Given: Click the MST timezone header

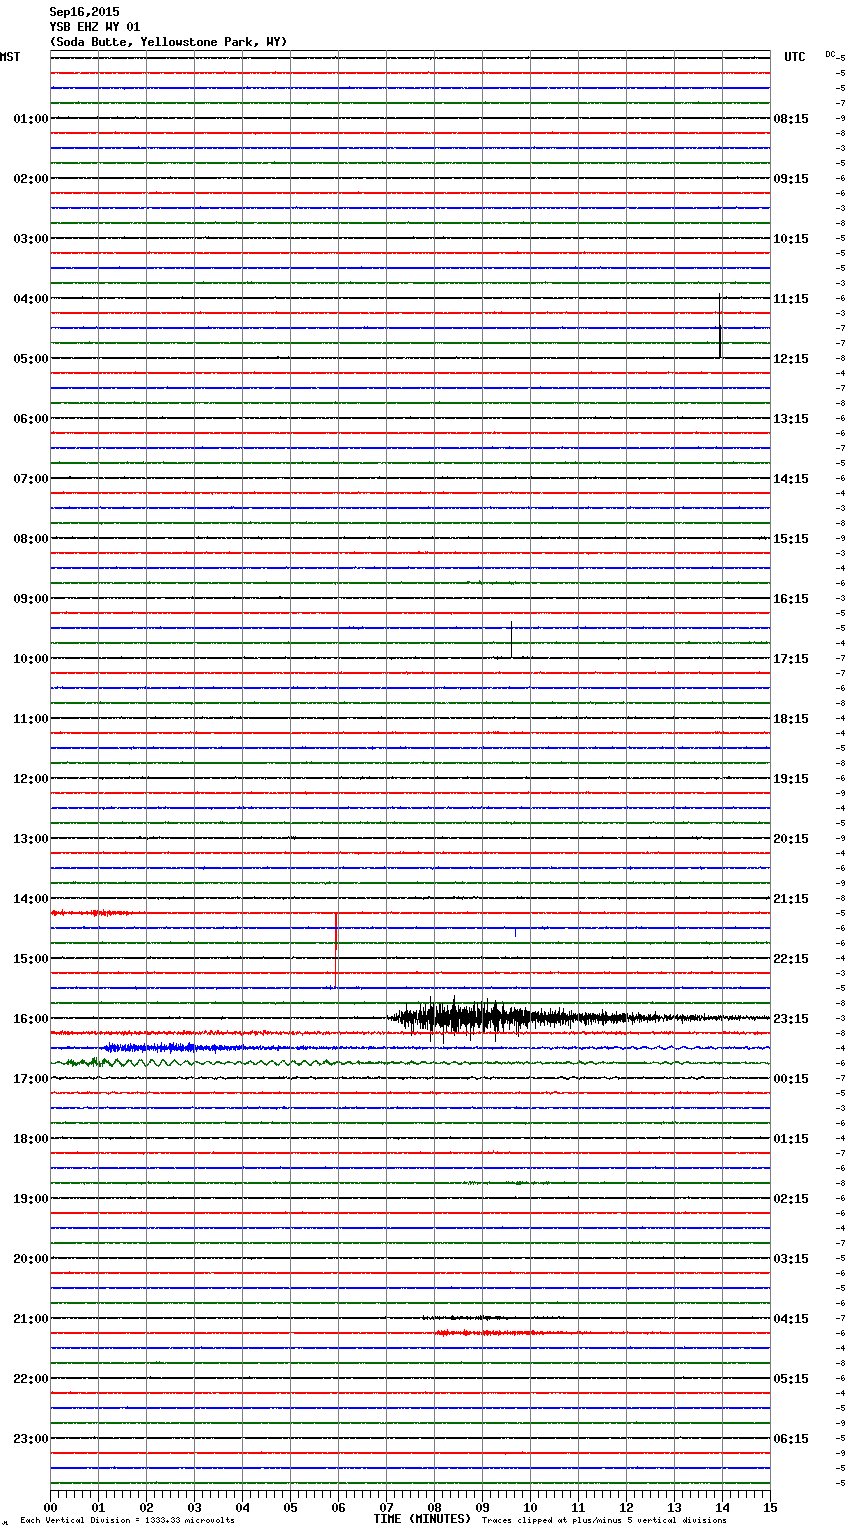Looking at the screenshot, I should tap(10, 57).
